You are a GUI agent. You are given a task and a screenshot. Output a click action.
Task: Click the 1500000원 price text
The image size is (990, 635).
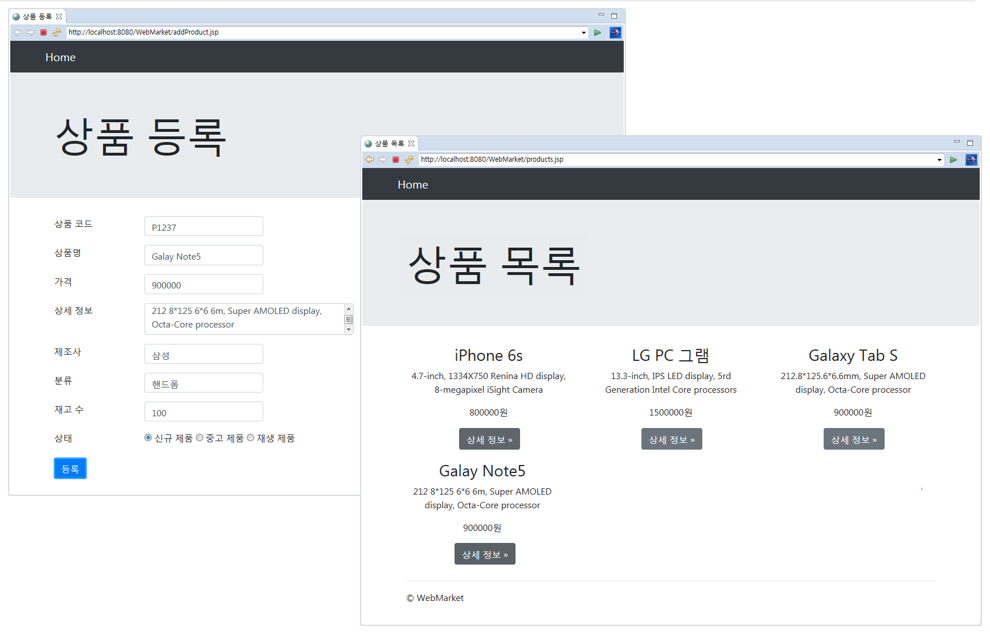pos(671,413)
